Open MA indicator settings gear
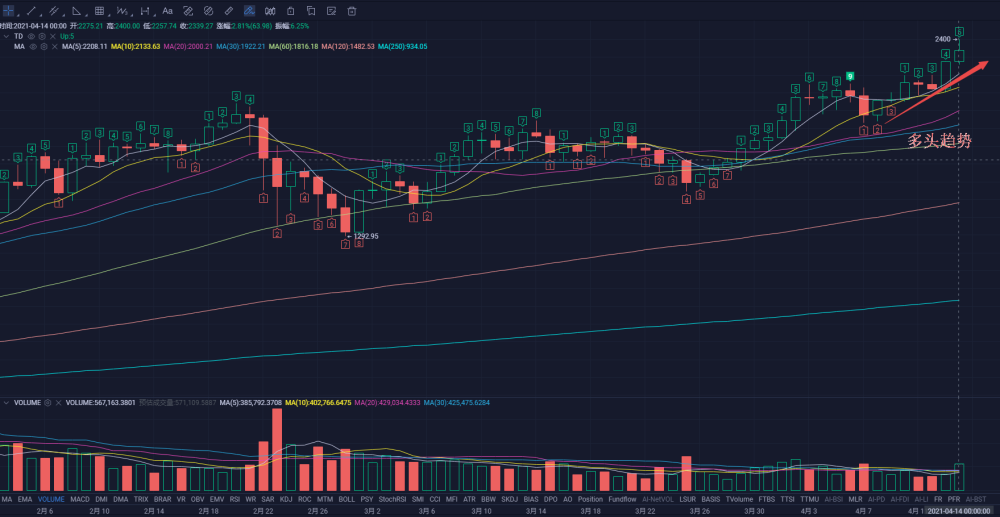 point(43,47)
